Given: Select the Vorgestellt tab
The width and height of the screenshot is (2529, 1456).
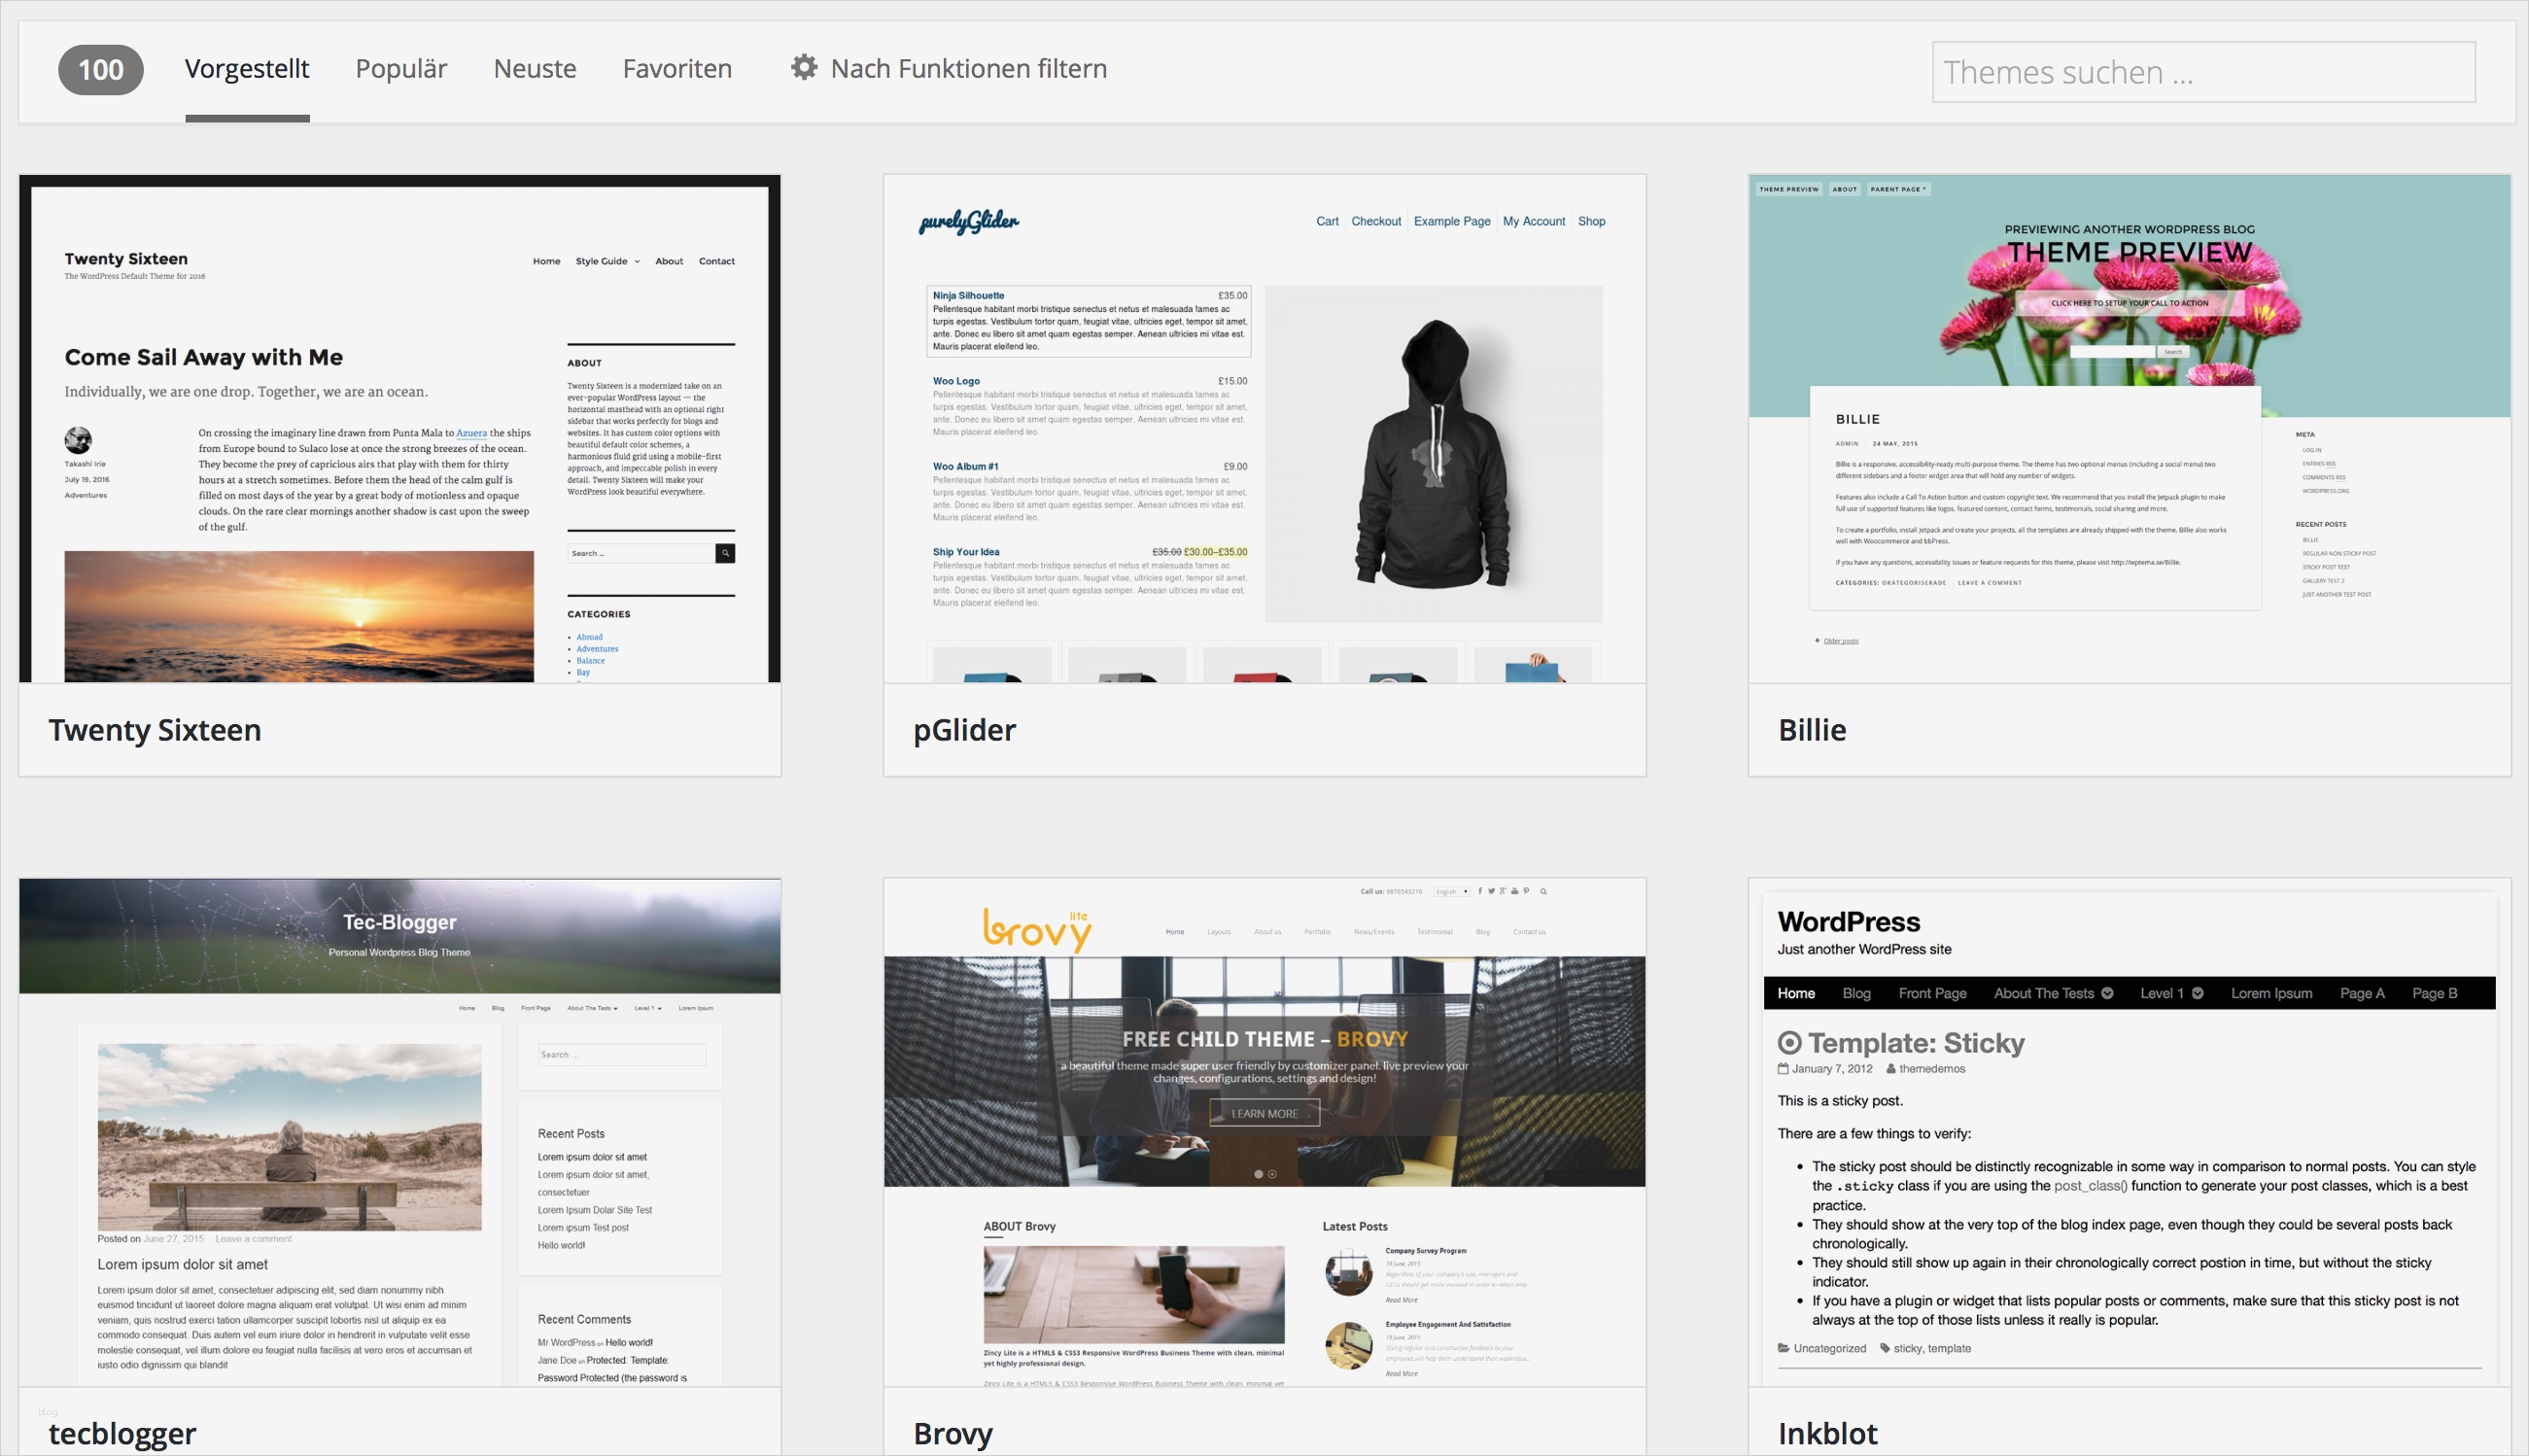Looking at the screenshot, I should pos(247,69).
